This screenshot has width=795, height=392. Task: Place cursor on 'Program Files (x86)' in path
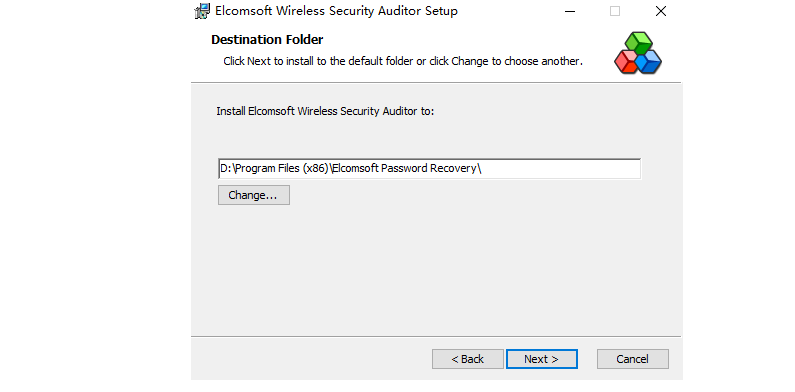pos(281,168)
